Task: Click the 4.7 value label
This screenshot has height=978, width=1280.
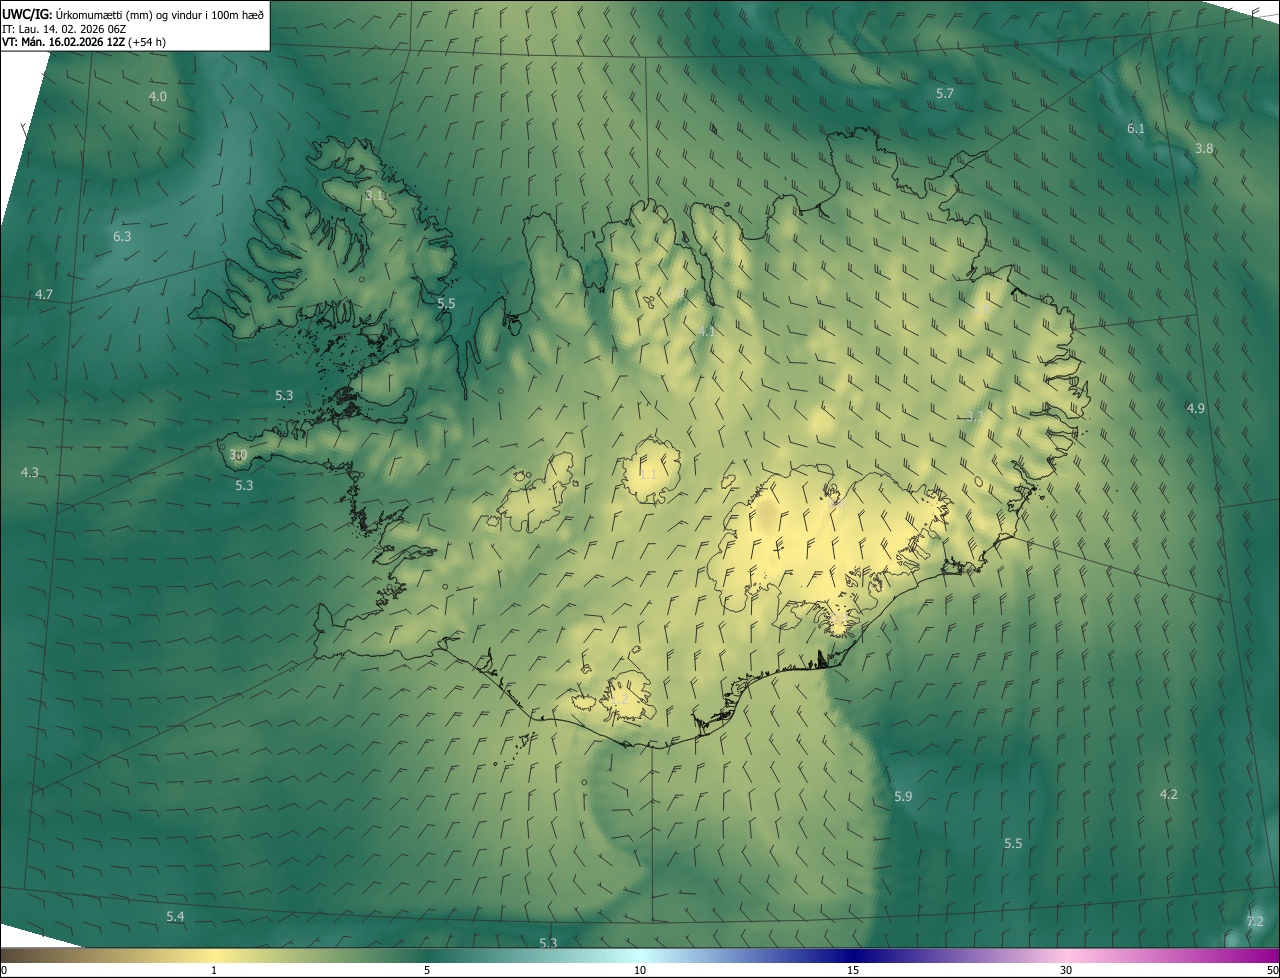Action: coord(44,294)
